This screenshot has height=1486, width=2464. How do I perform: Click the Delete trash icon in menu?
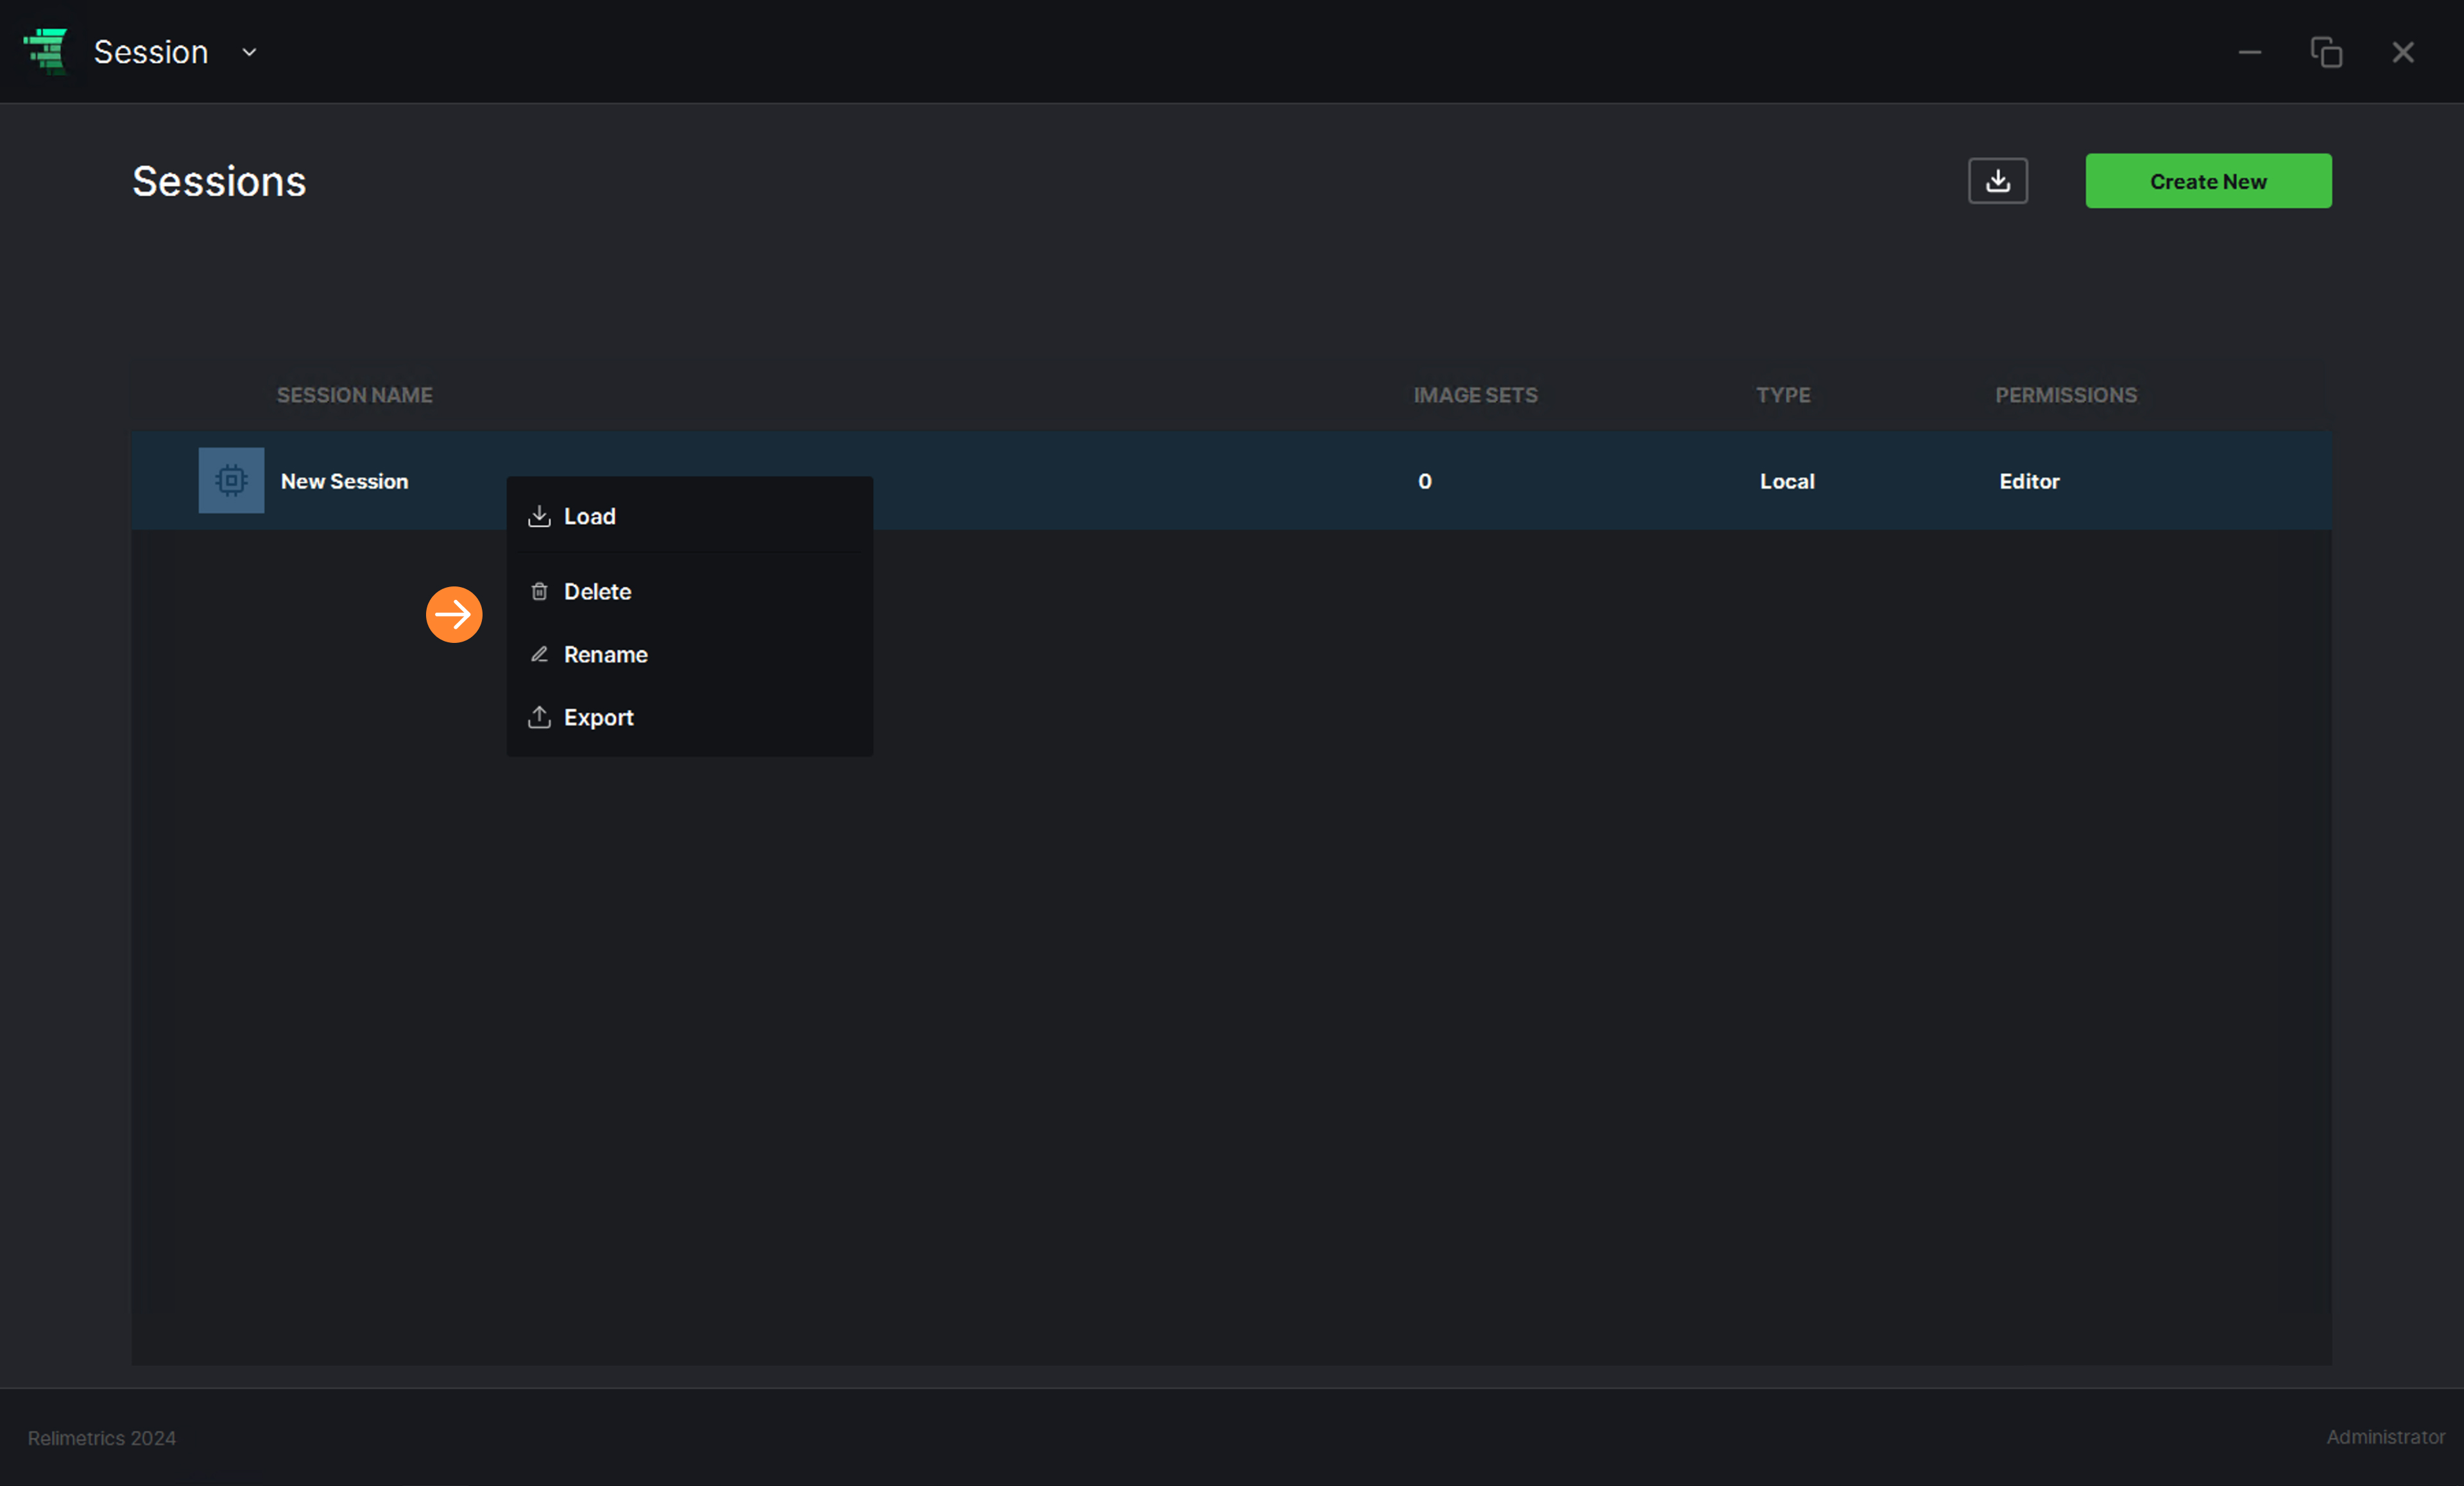click(x=539, y=591)
